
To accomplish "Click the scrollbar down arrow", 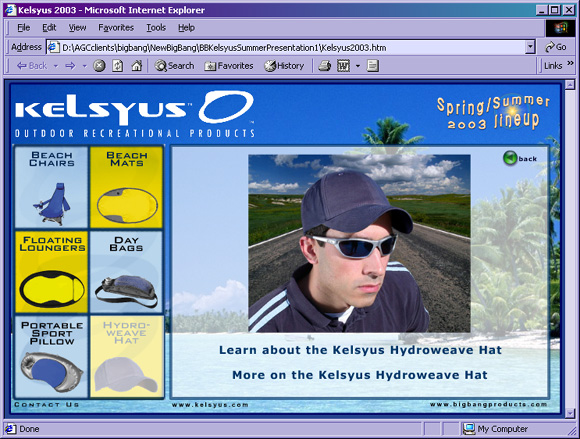I will point(570,412).
